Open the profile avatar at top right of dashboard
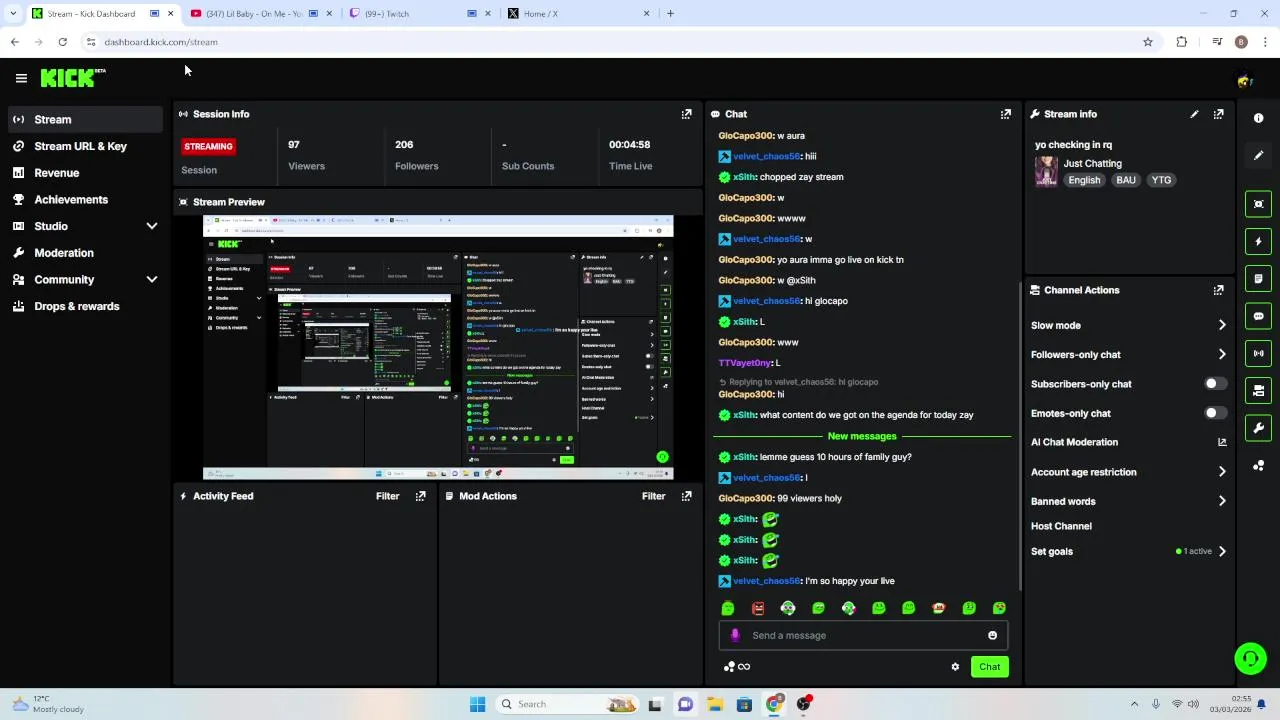The image size is (1280, 720). click(x=1245, y=80)
